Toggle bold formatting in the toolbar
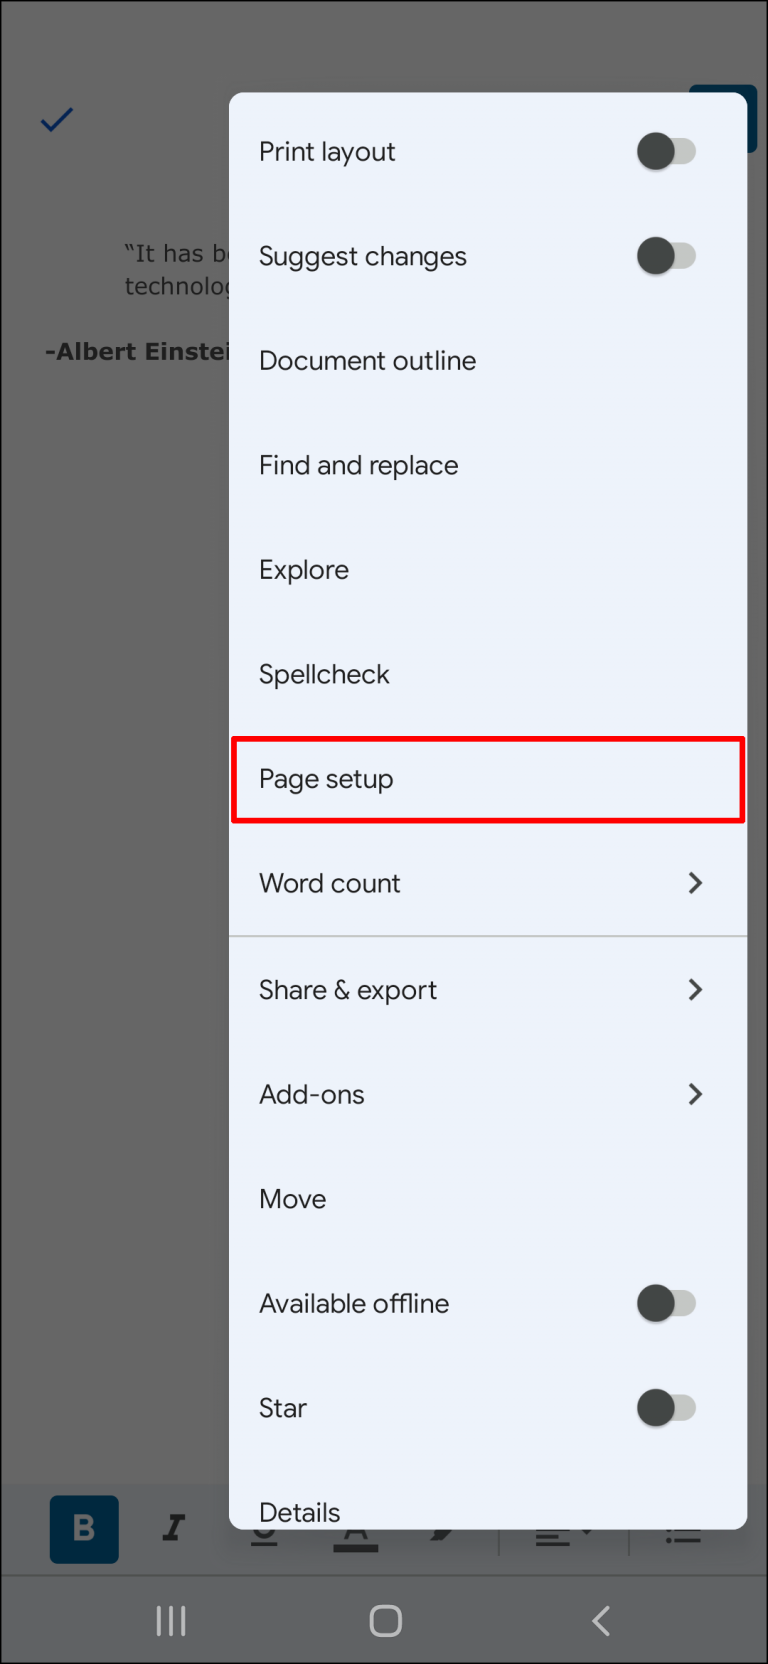 coord(84,1529)
